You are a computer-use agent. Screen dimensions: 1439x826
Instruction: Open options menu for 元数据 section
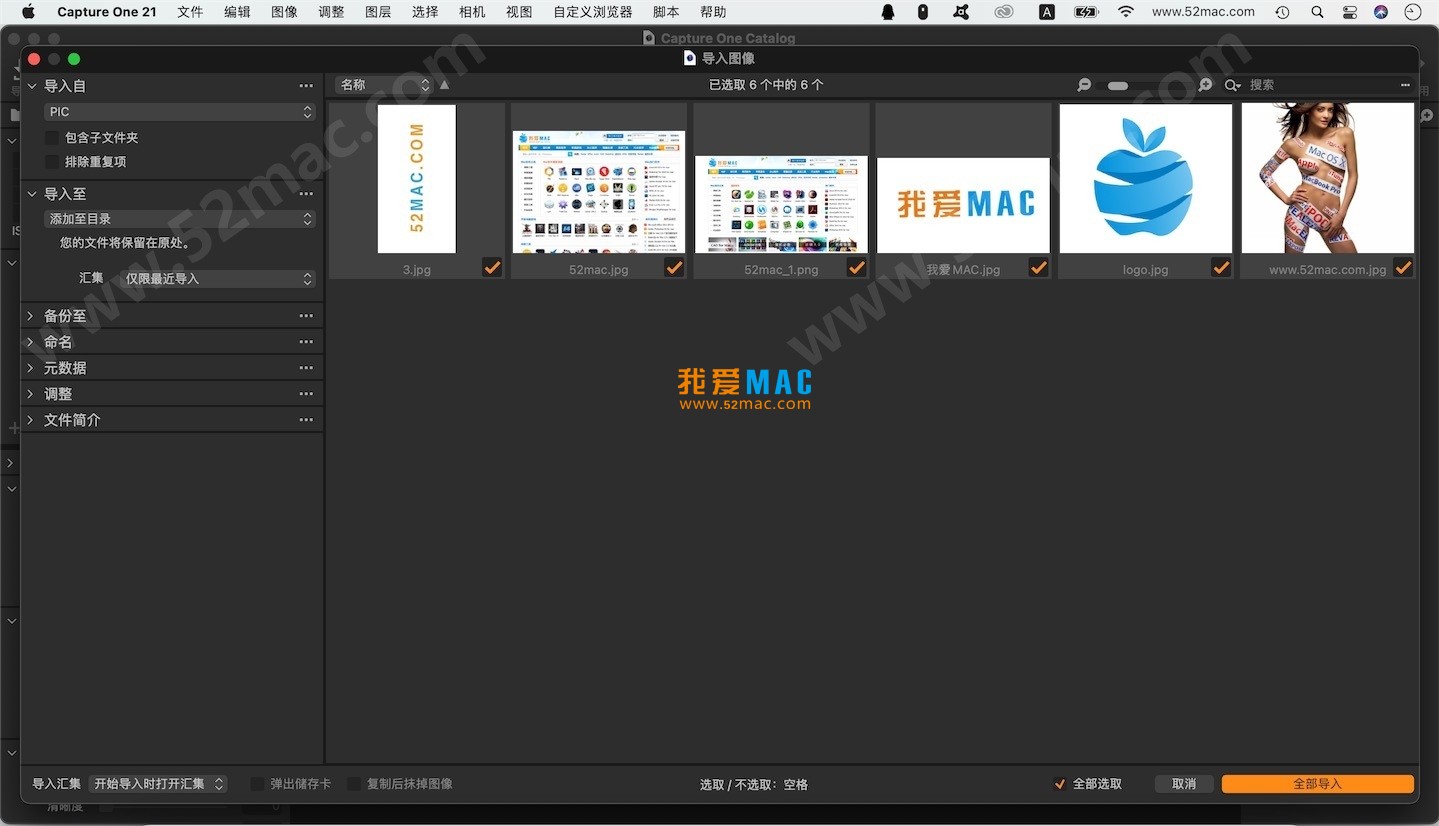pos(306,368)
